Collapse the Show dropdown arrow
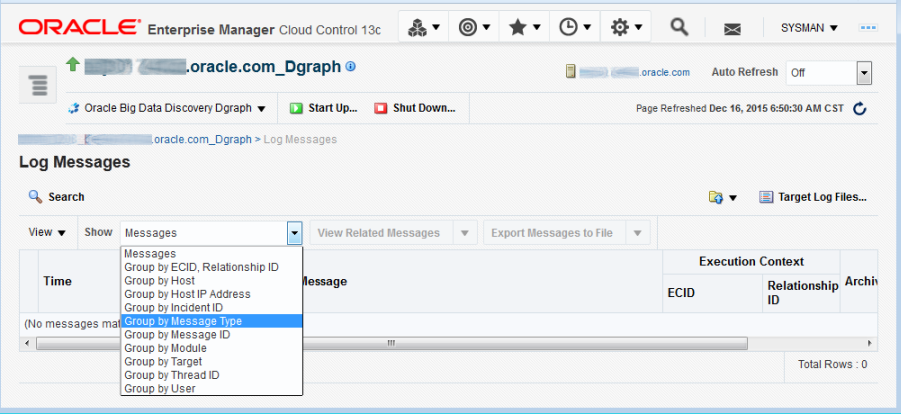This screenshot has height=414, width=901. tap(295, 233)
